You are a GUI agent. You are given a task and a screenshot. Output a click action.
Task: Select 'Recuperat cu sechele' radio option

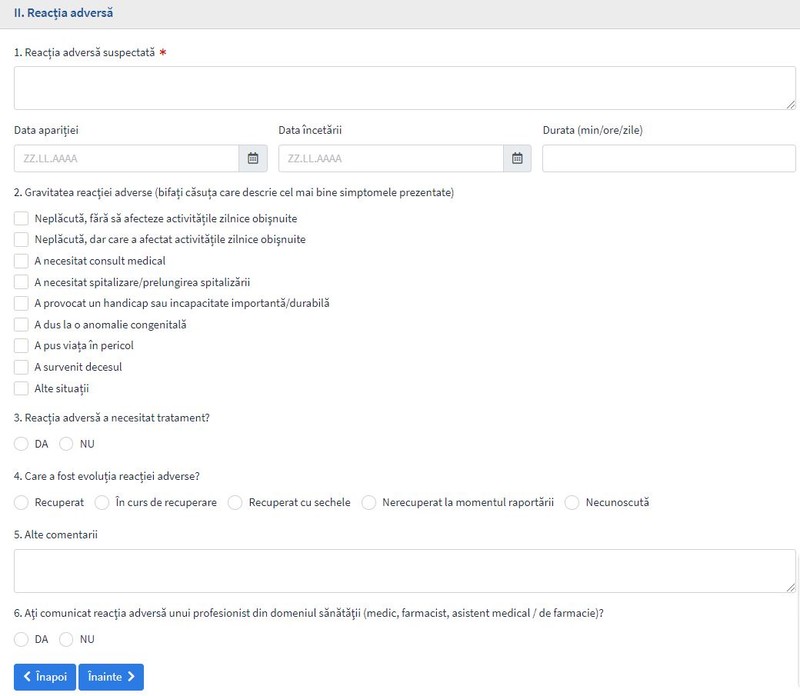click(235, 502)
